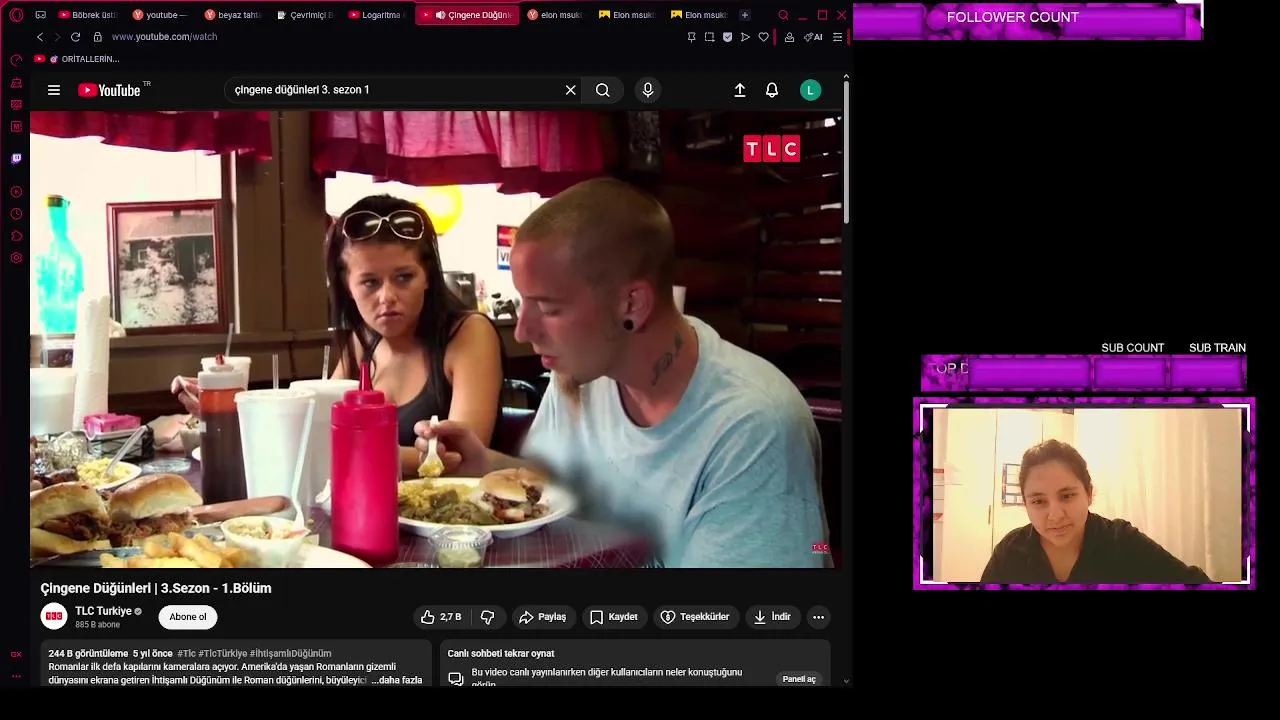Like the video showing 2,7 B
This screenshot has height=720, width=1280.
click(441, 617)
